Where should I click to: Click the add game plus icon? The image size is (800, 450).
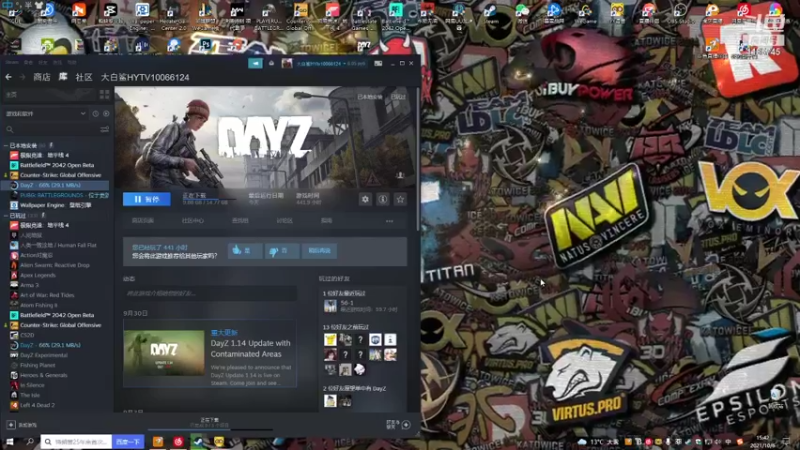click(11, 424)
